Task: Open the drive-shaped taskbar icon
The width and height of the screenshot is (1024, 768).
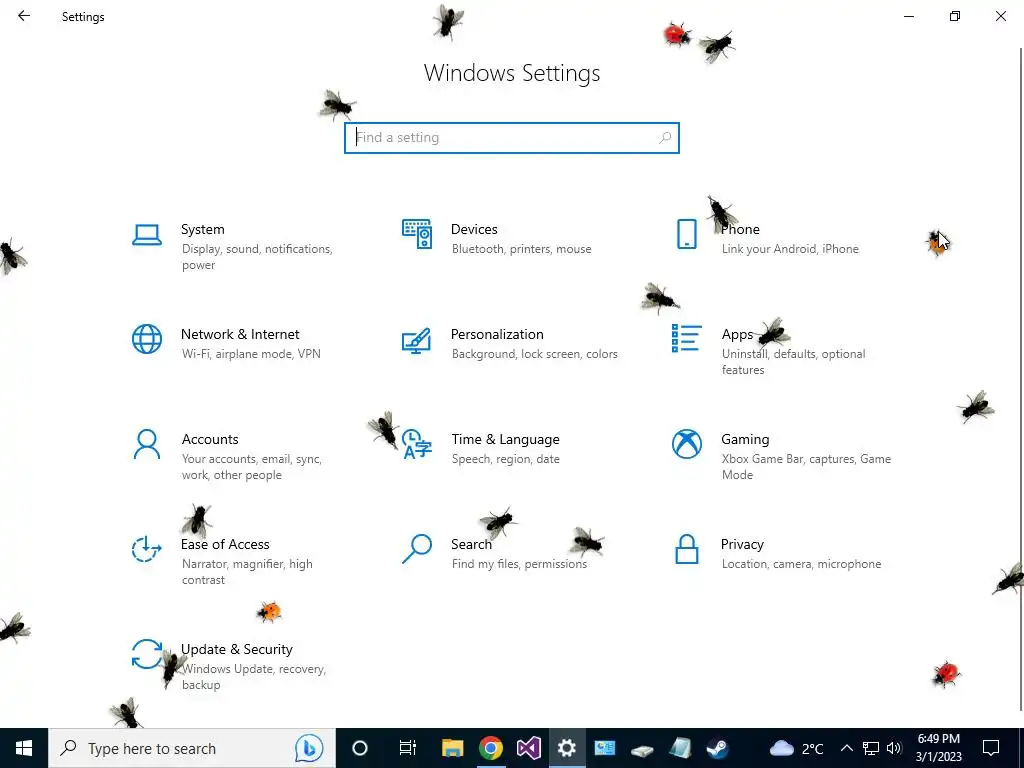Action: pos(642,748)
